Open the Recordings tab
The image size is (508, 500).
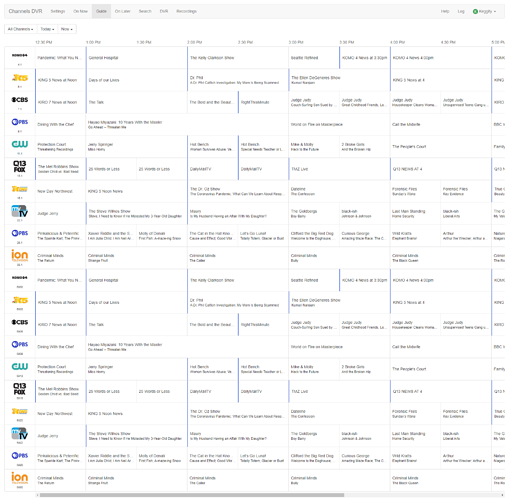coord(186,11)
